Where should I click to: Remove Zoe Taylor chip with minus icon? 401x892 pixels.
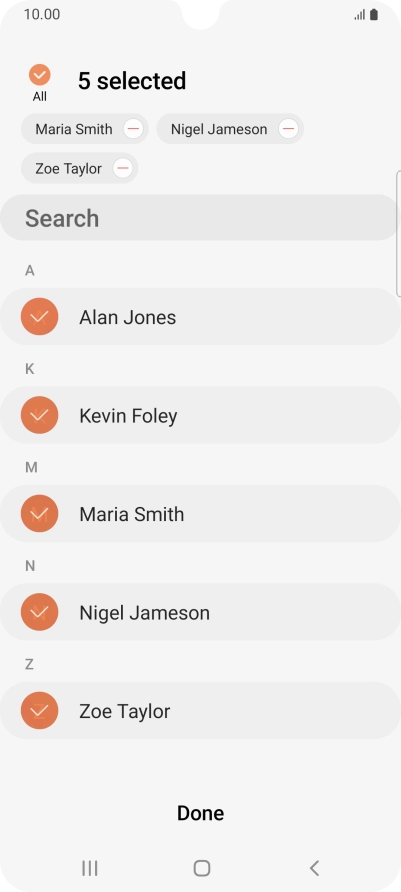click(x=123, y=168)
